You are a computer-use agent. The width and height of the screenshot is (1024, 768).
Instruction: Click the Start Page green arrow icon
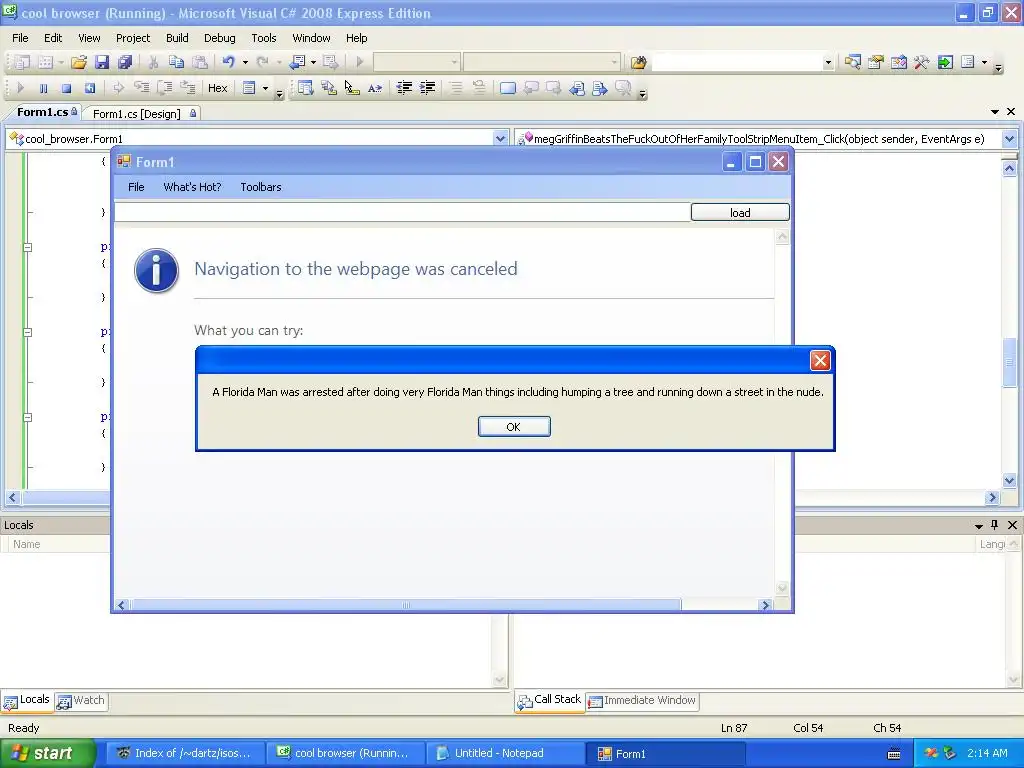click(945, 62)
